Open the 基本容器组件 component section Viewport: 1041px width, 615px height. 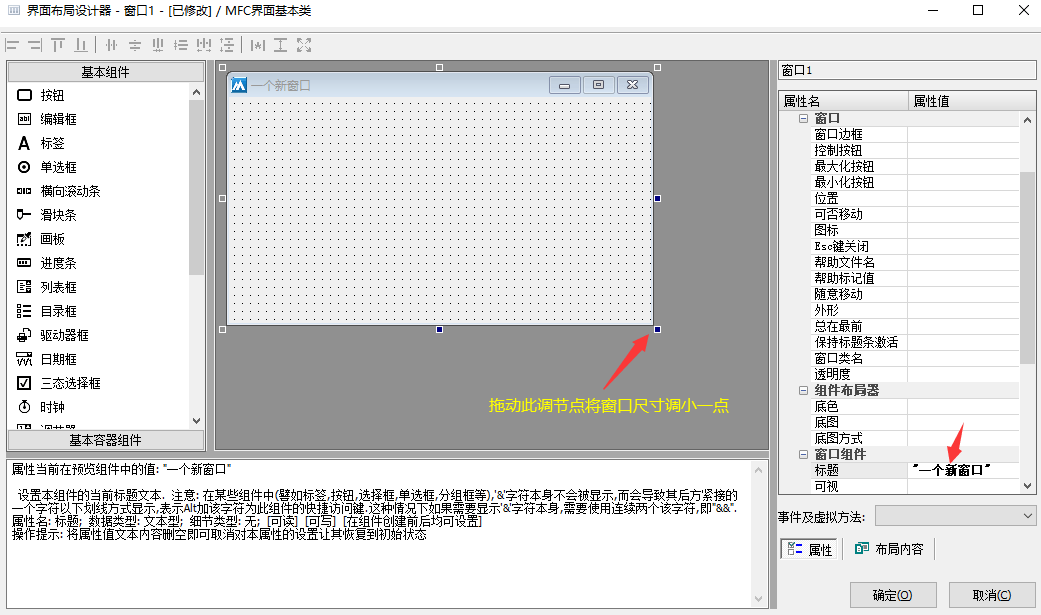pos(105,440)
